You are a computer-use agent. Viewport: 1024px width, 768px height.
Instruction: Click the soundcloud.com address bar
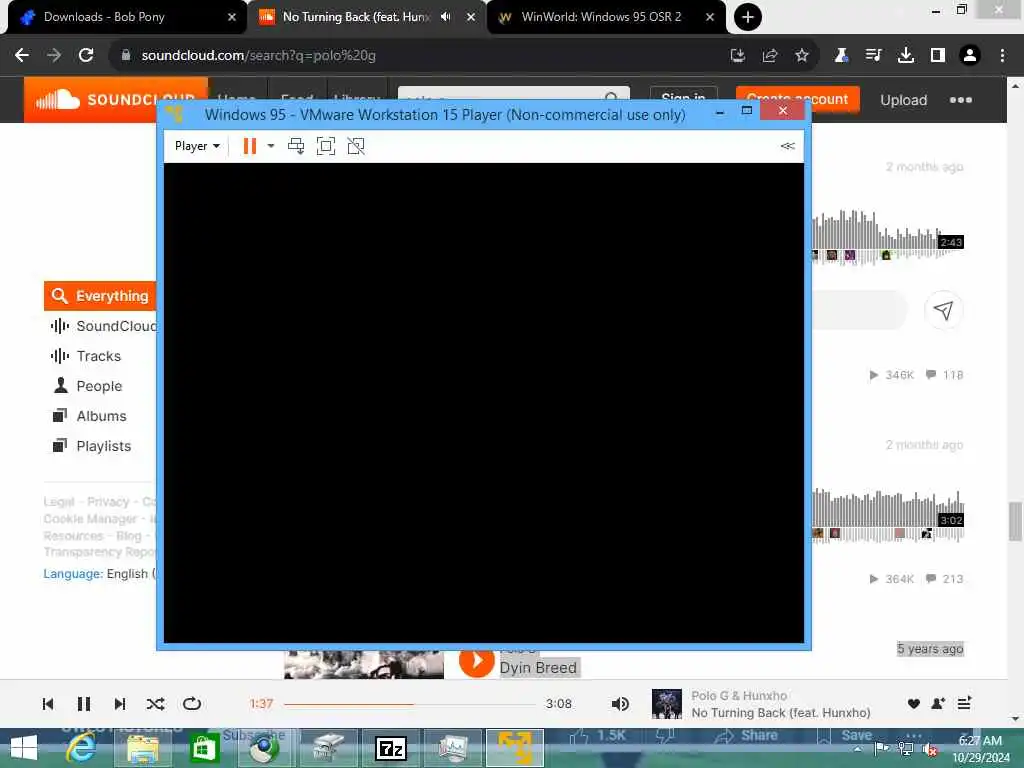click(x=418, y=56)
